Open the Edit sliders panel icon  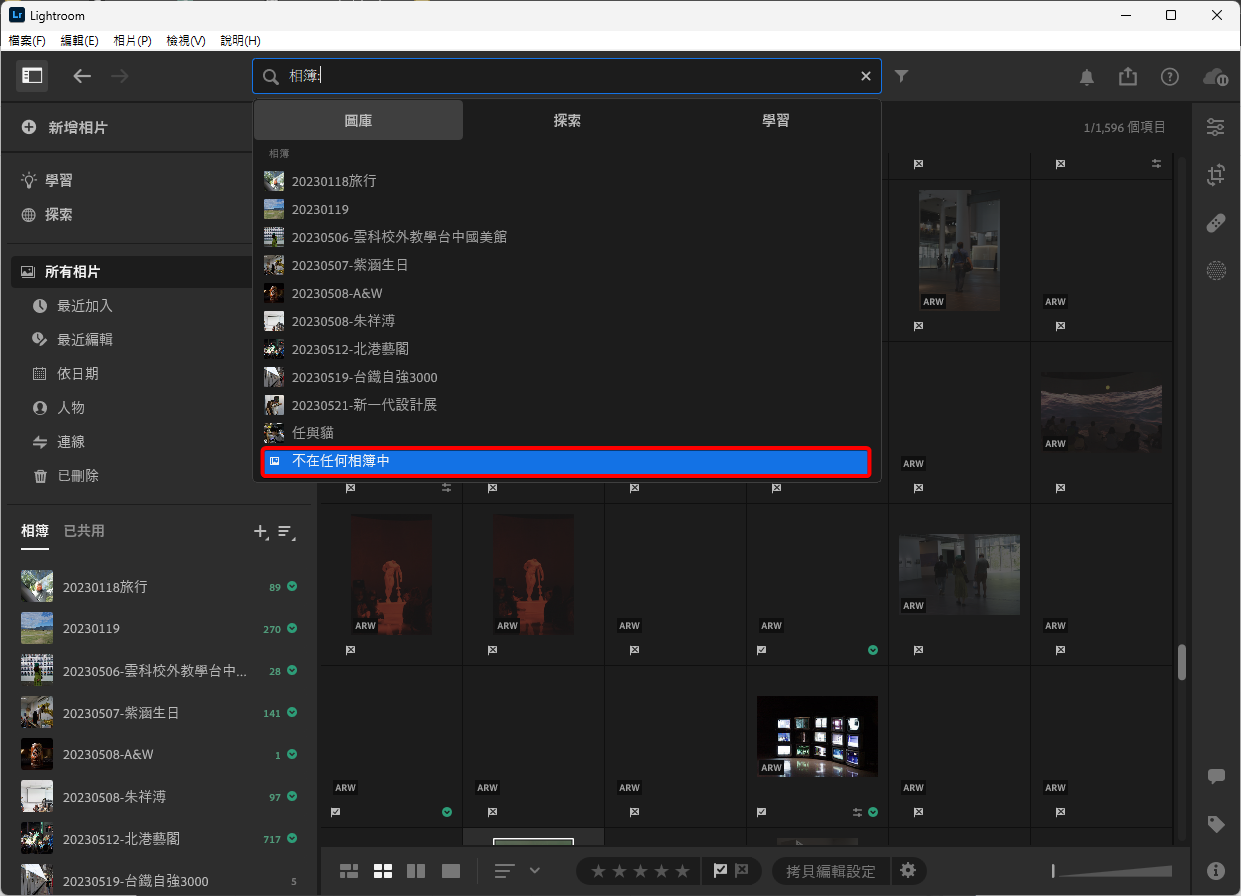coord(1215,127)
